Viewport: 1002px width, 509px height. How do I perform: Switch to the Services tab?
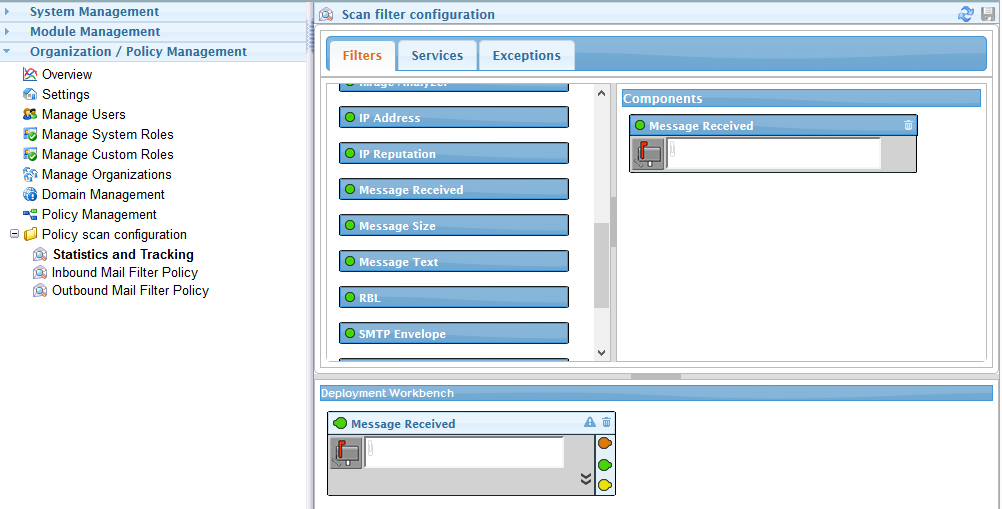click(x=437, y=56)
